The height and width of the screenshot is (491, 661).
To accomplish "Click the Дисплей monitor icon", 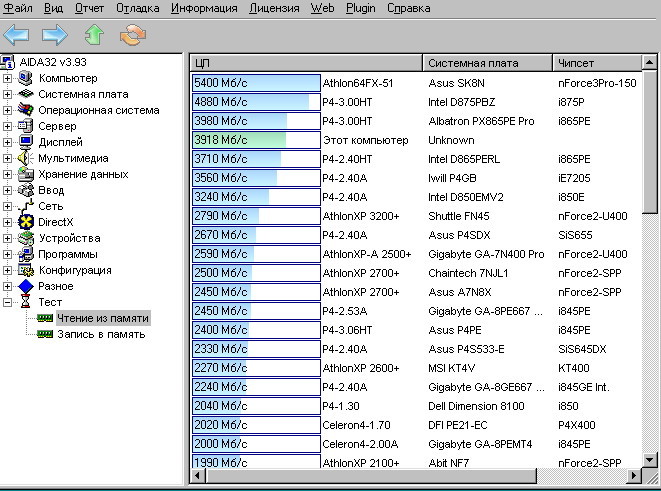I will (27, 142).
